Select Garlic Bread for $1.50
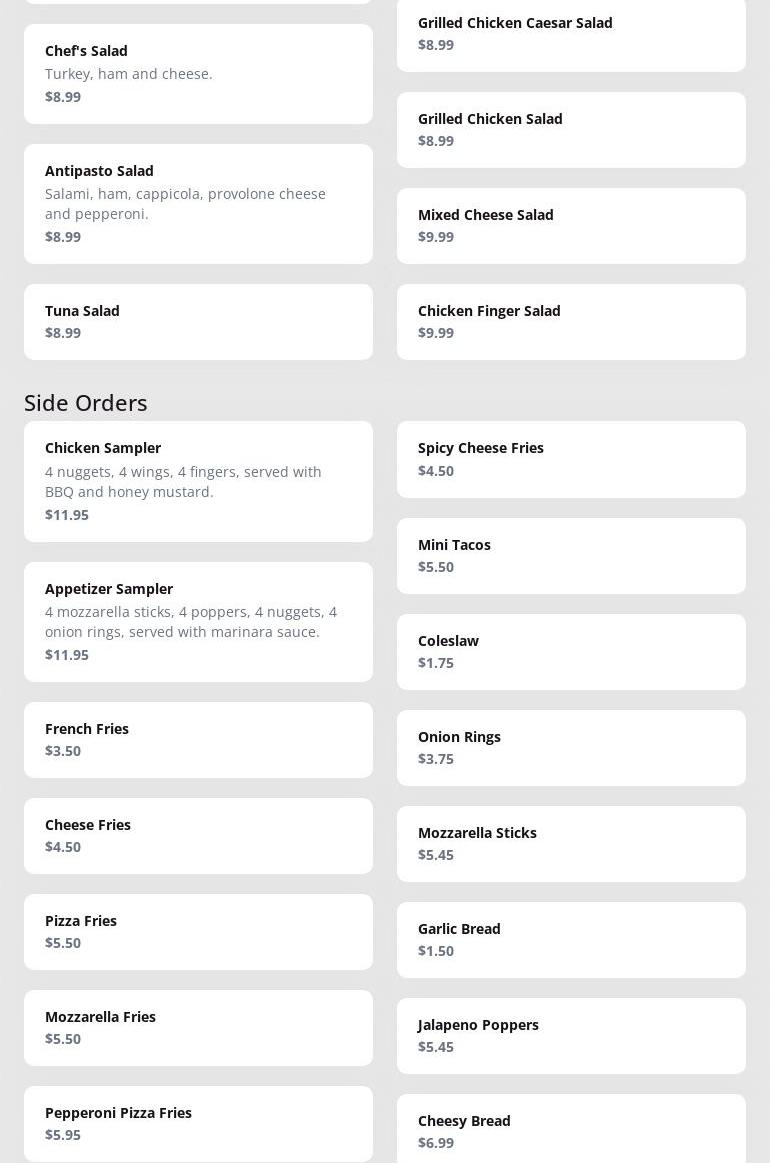This screenshot has width=770, height=1163. (x=571, y=940)
